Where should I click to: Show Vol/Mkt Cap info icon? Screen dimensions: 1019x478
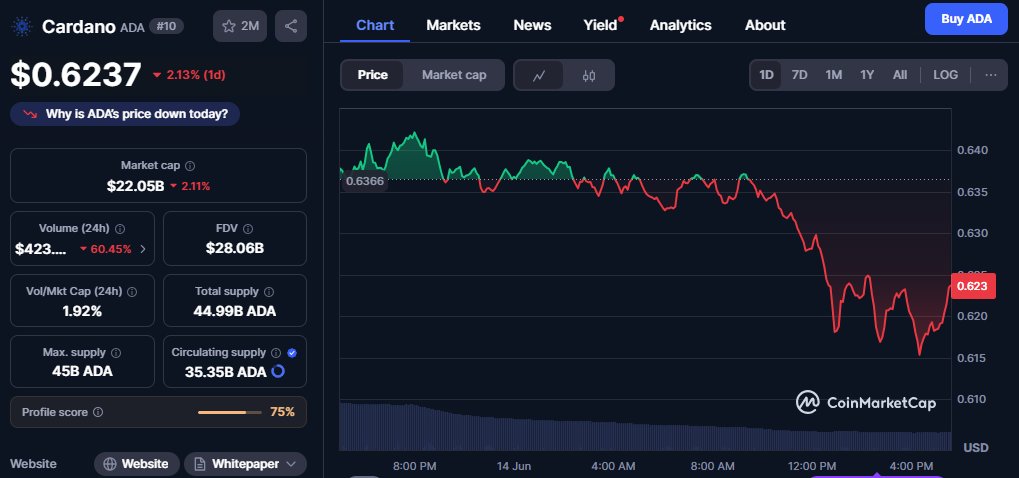133,292
